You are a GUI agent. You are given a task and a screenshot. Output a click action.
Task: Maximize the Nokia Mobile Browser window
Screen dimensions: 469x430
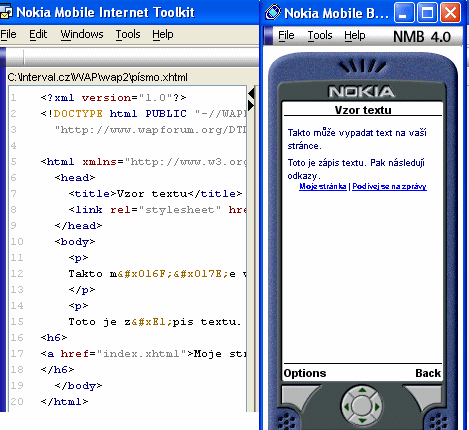427,13
